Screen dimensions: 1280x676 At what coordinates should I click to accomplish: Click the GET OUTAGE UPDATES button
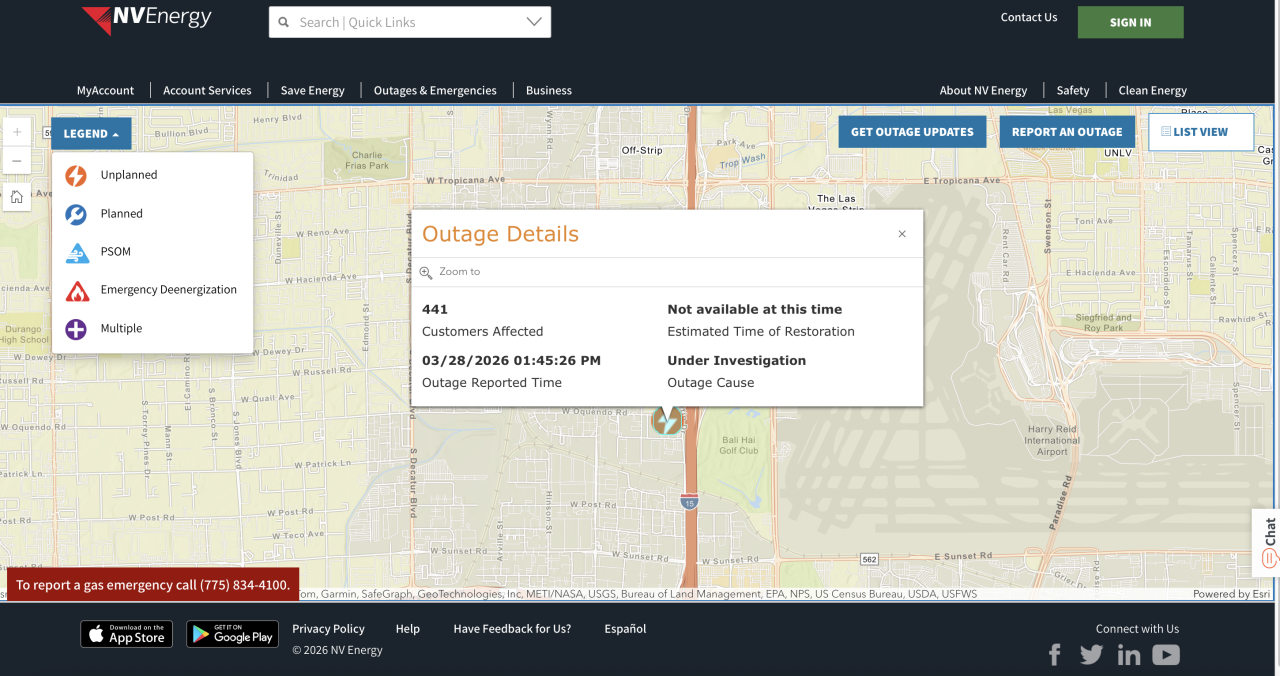point(911,131)
